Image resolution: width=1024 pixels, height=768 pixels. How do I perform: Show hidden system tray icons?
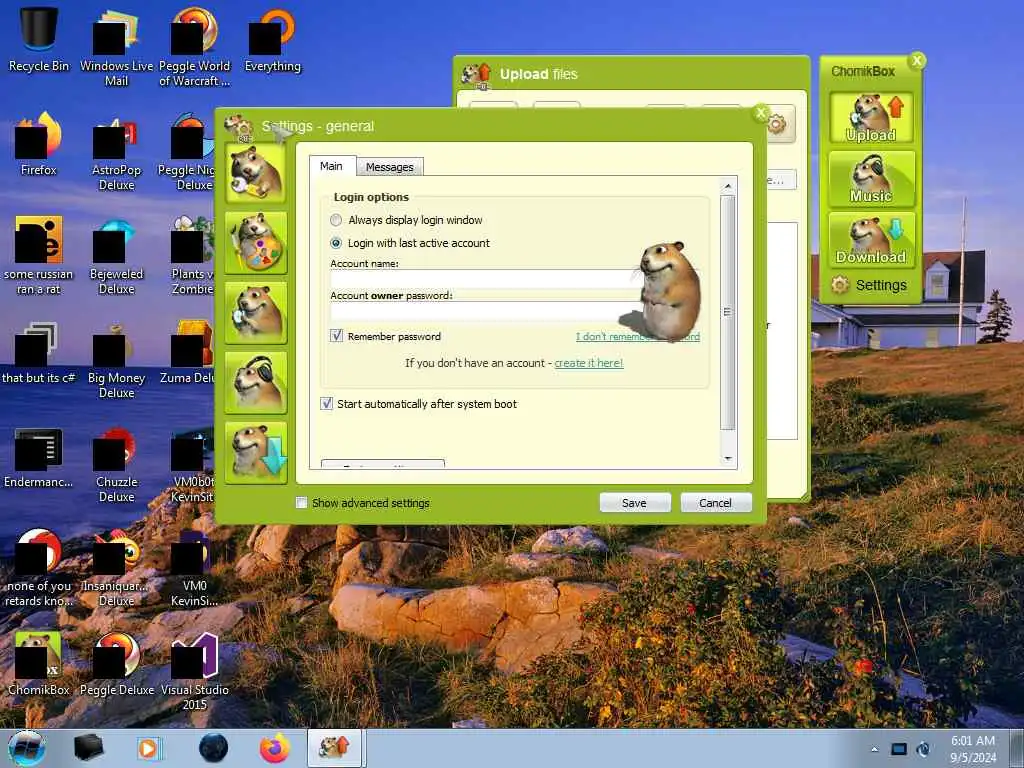click(874, 749)
